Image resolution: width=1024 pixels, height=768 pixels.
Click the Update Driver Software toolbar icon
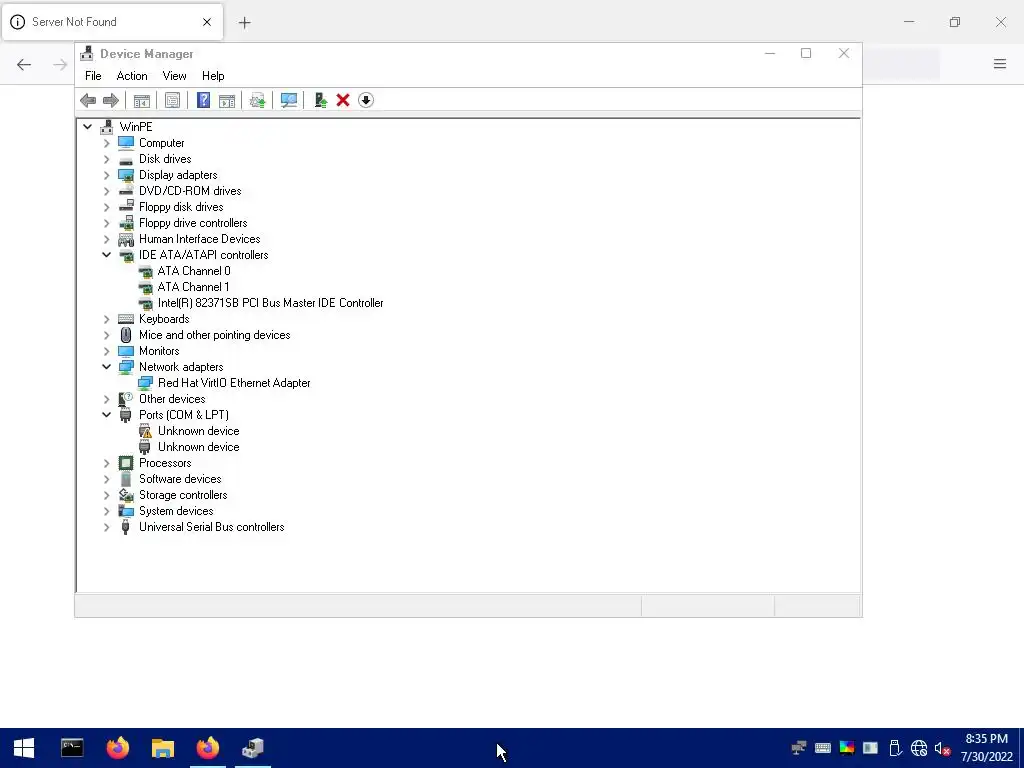click(257, 101)
